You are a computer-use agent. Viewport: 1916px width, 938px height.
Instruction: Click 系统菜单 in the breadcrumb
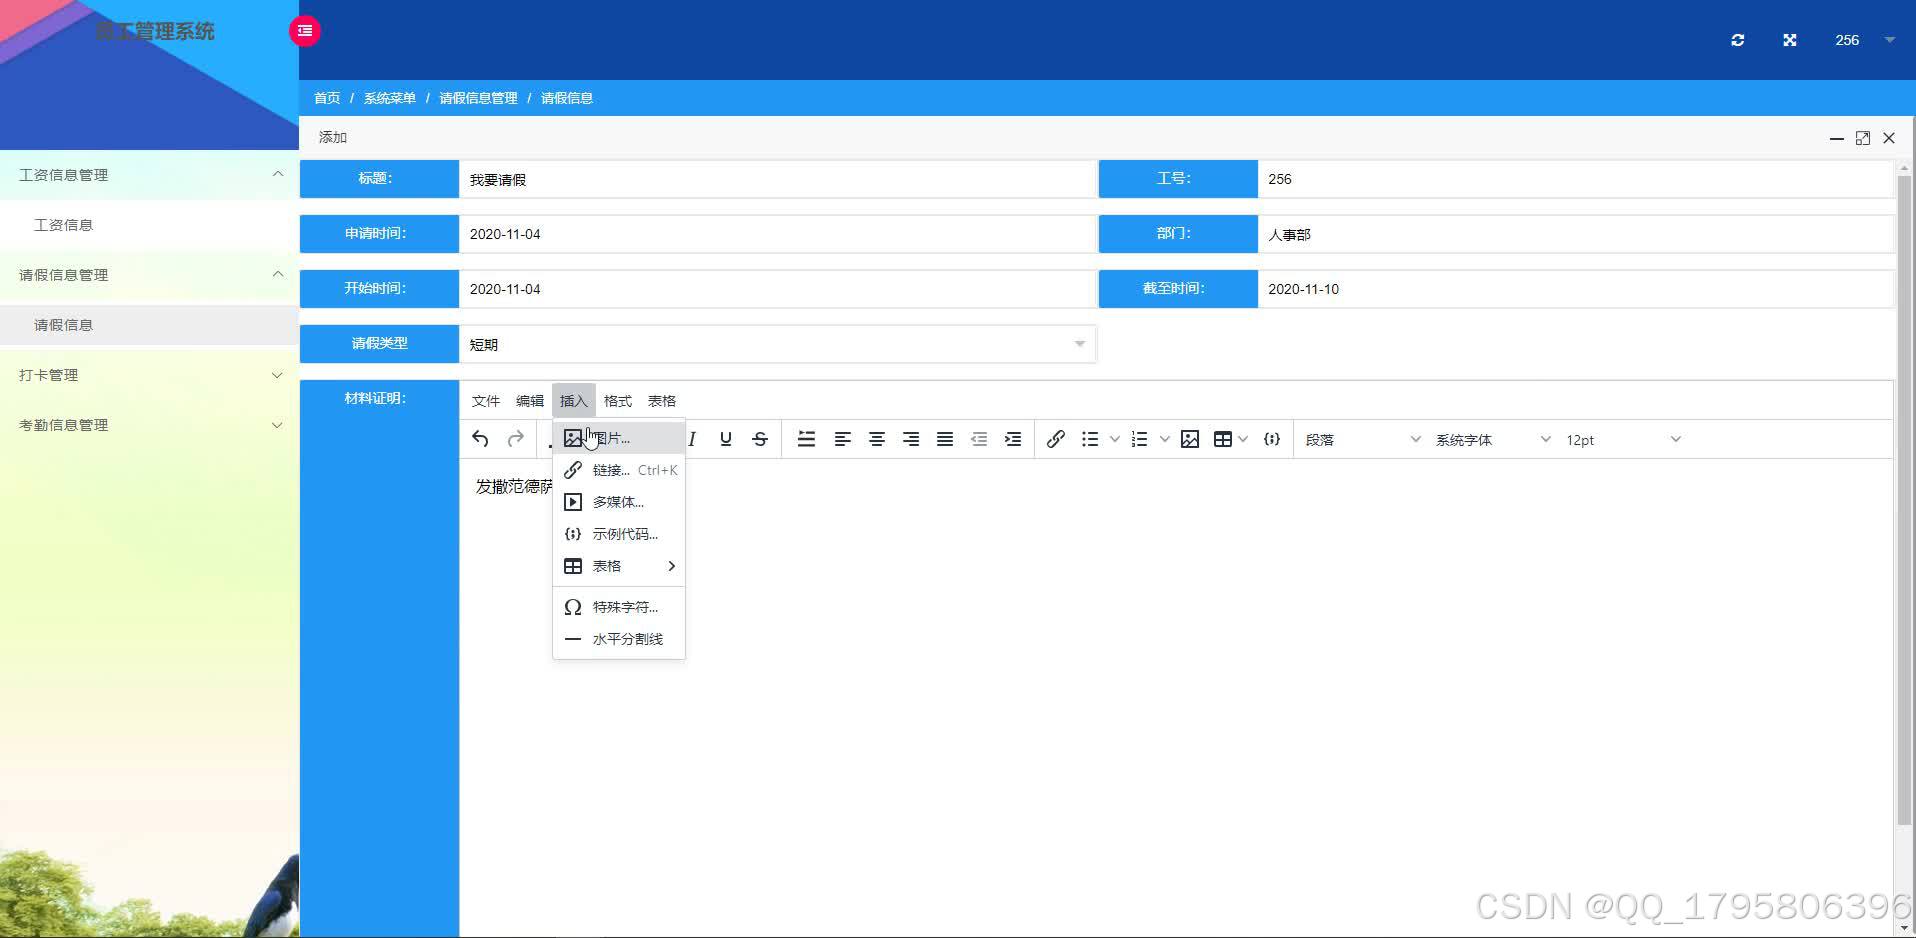click(390, 98)
